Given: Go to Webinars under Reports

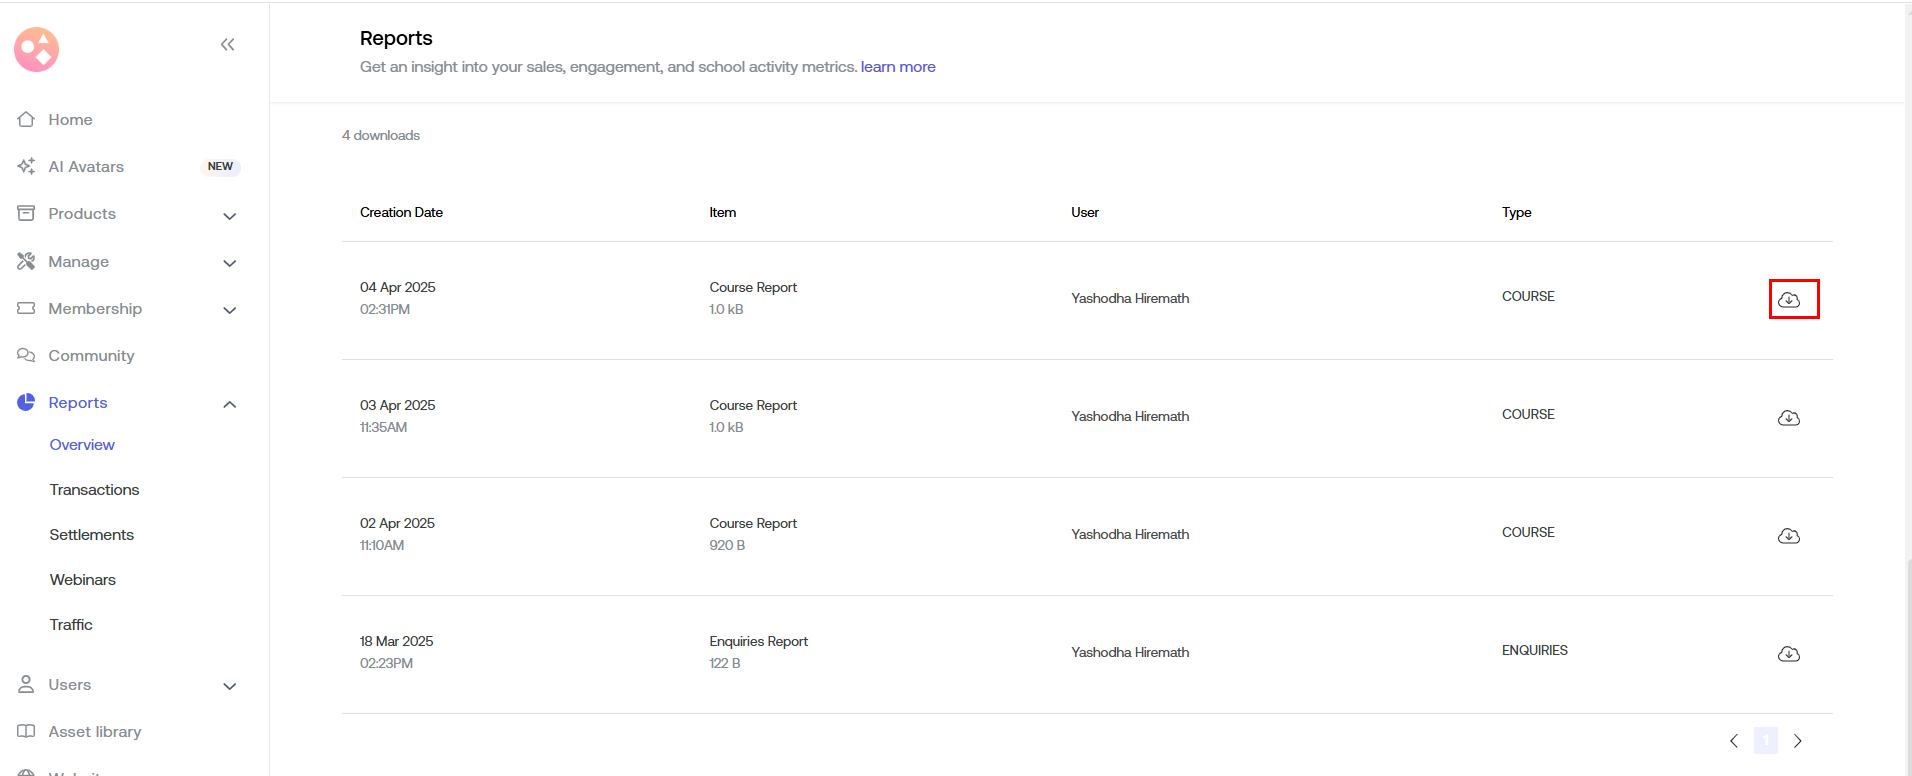Looking at the screenshot, I should (82, 580).
